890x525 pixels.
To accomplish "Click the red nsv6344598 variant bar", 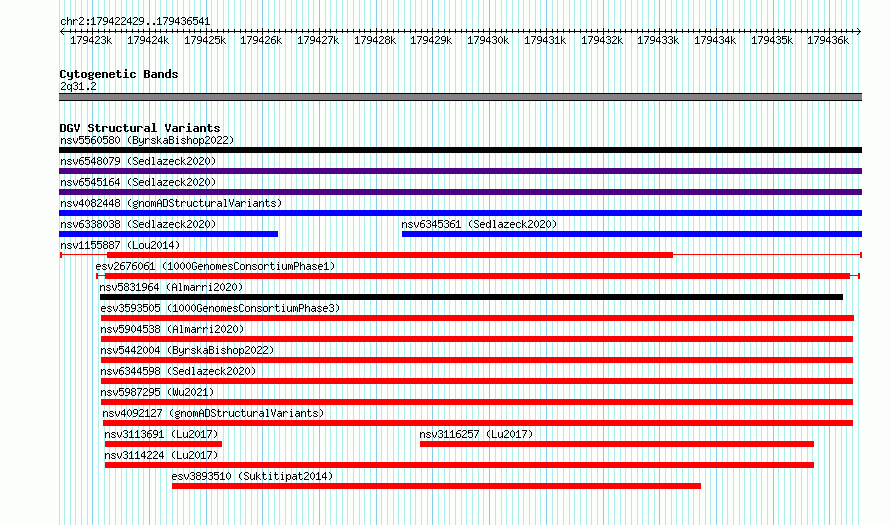I will (477, 381).
